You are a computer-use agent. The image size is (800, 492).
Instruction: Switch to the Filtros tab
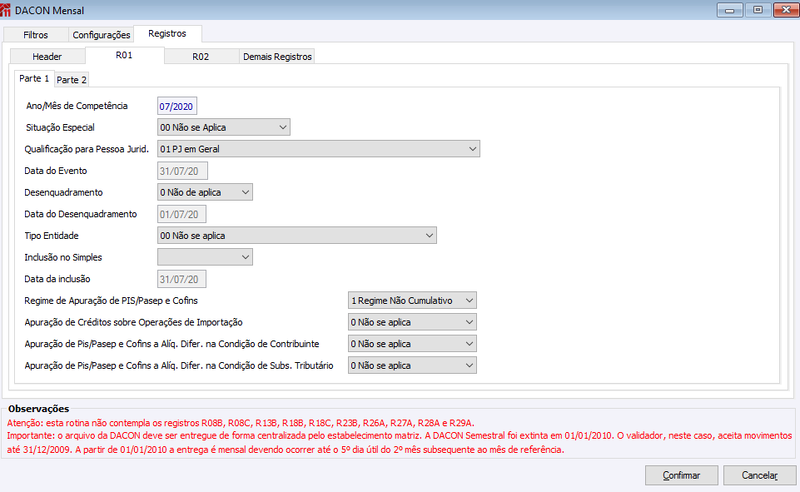36,35
